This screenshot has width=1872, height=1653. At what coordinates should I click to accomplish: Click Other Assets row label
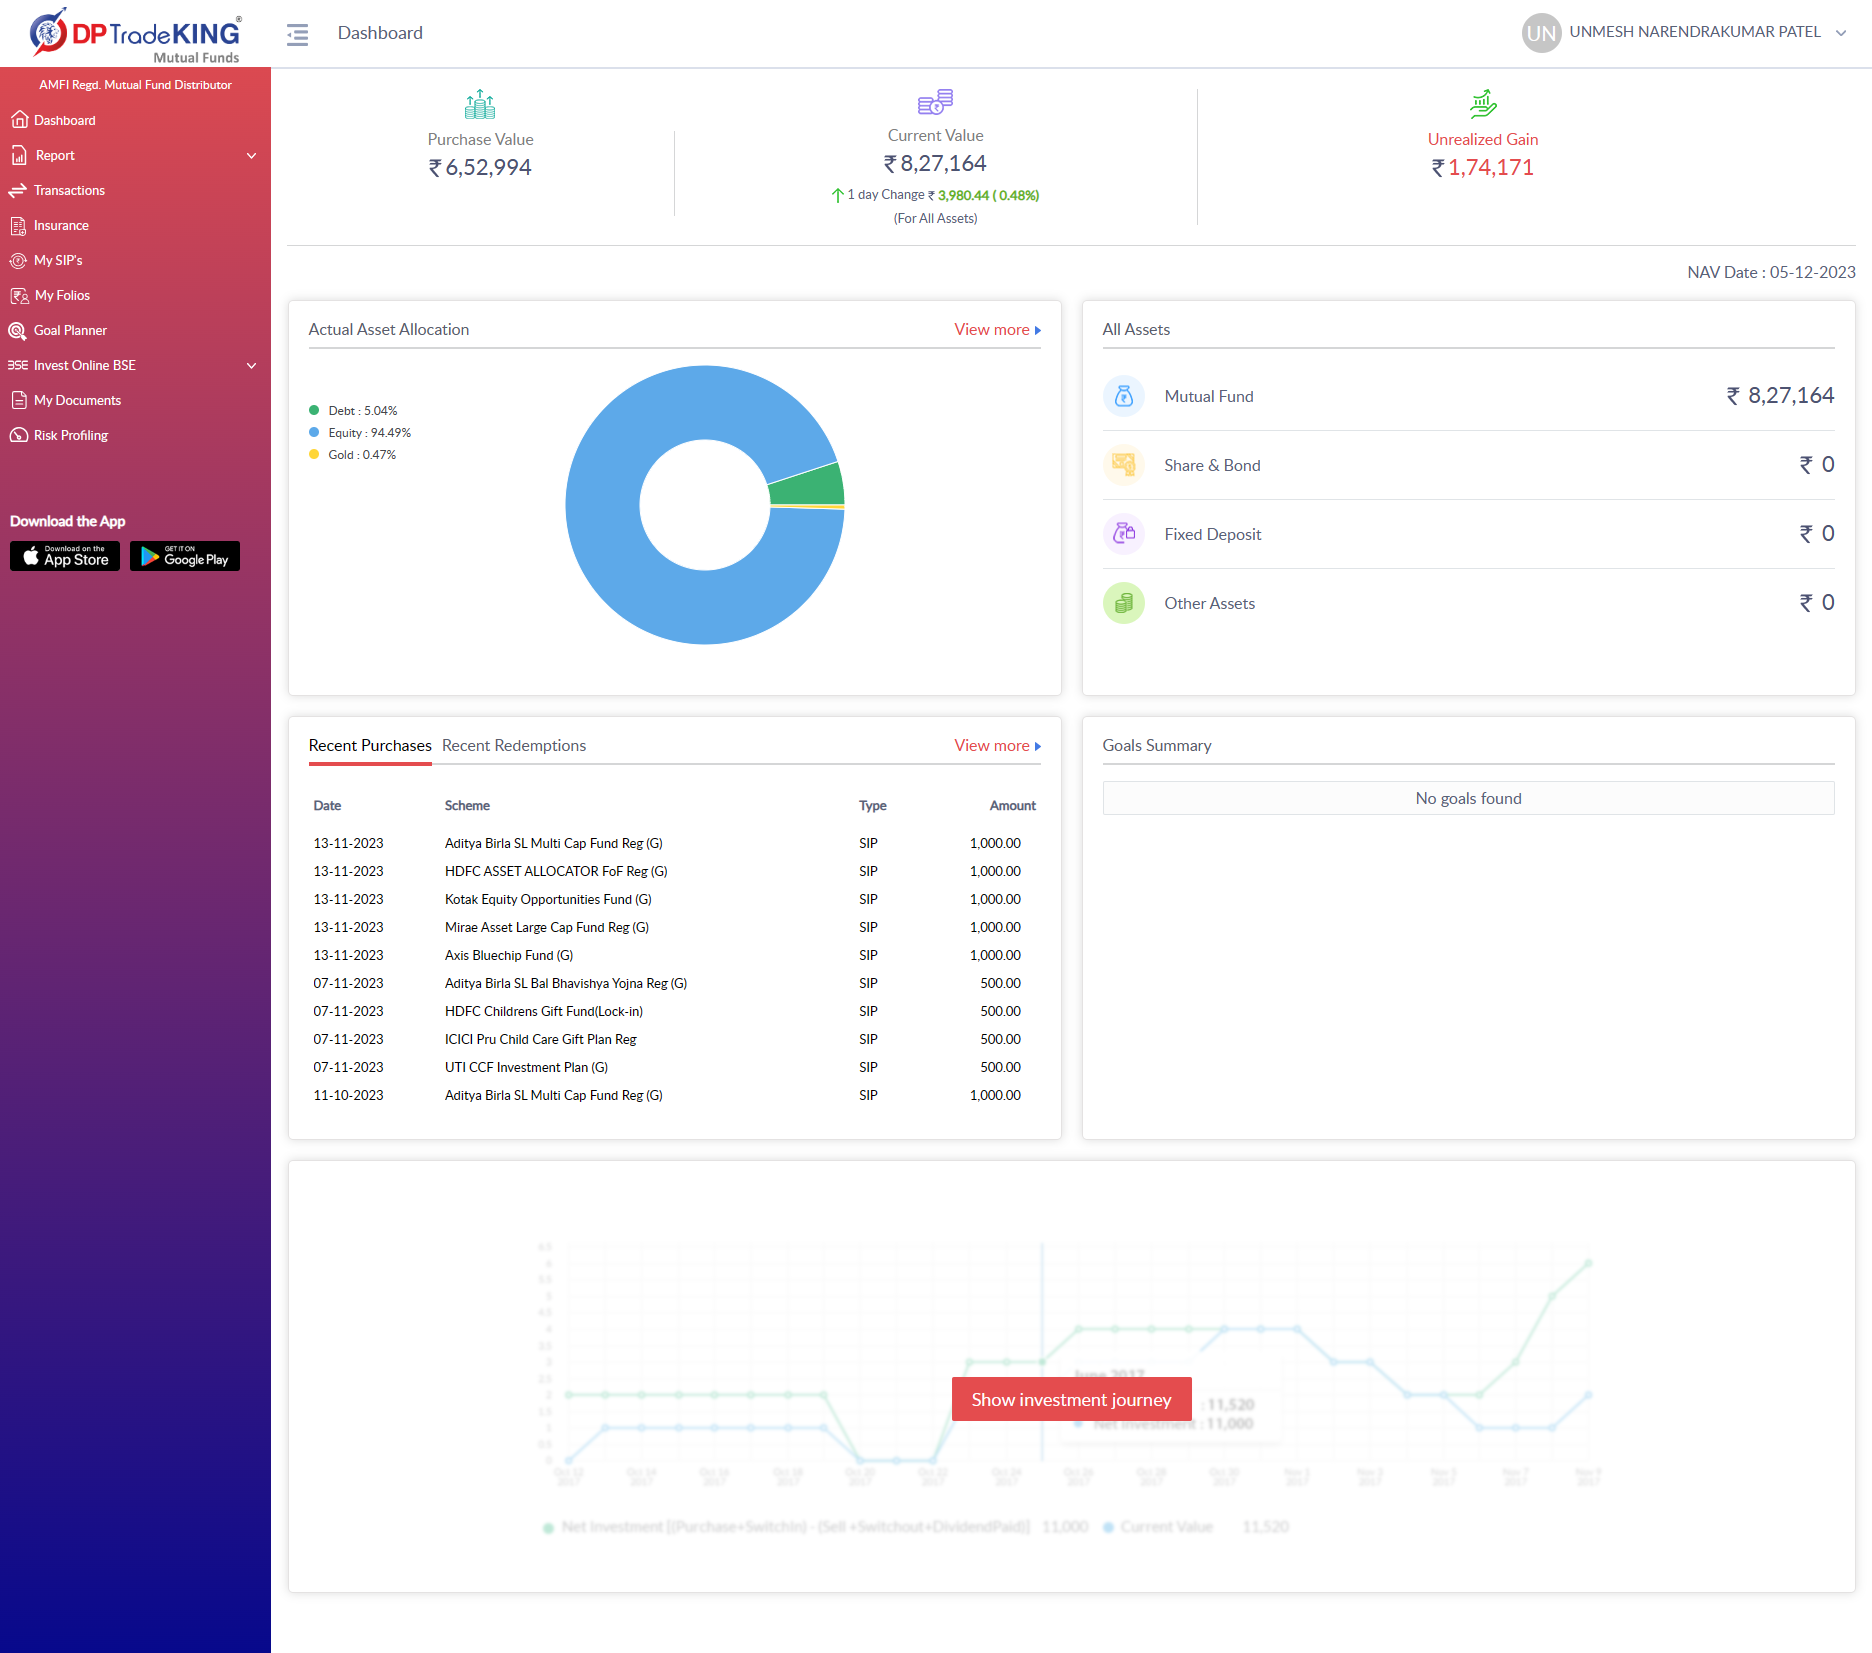[x=1209, y=603]
